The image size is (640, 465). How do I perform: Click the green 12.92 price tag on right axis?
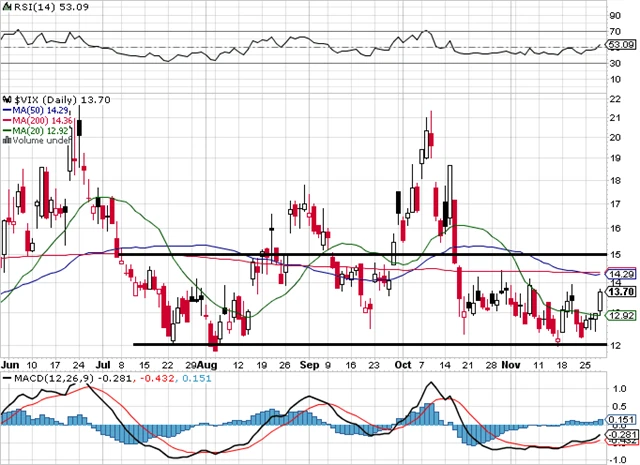pyautogui.click(x=622, y=316)
